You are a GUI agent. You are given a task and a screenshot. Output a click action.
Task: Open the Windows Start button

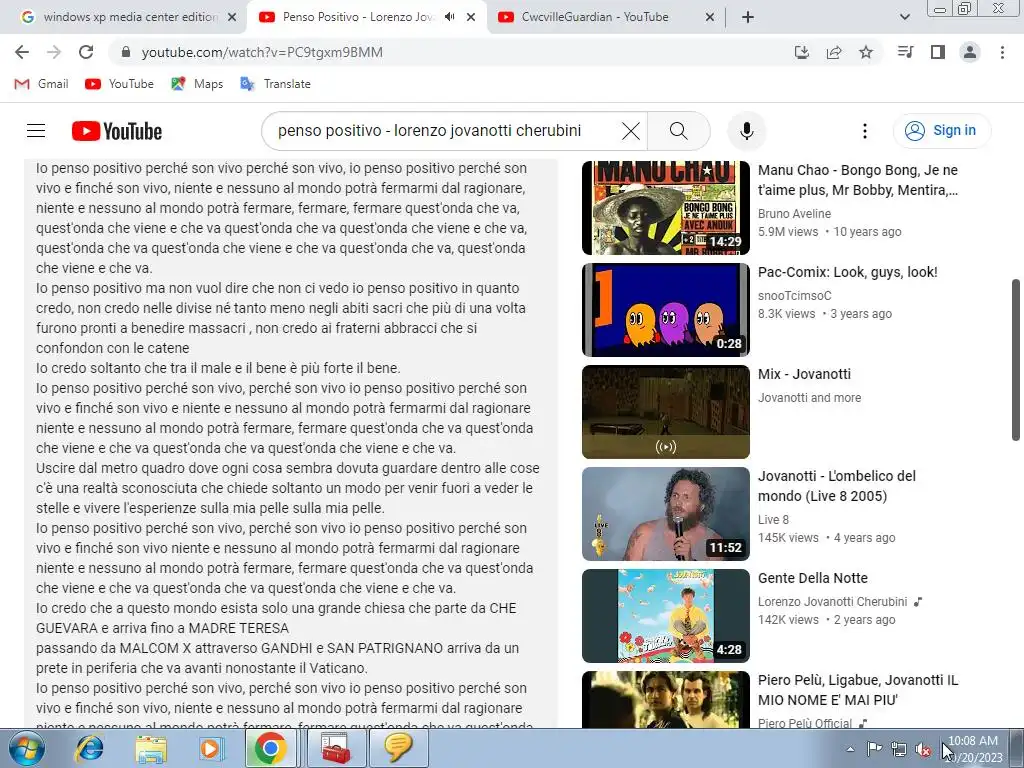coord(27,748)
